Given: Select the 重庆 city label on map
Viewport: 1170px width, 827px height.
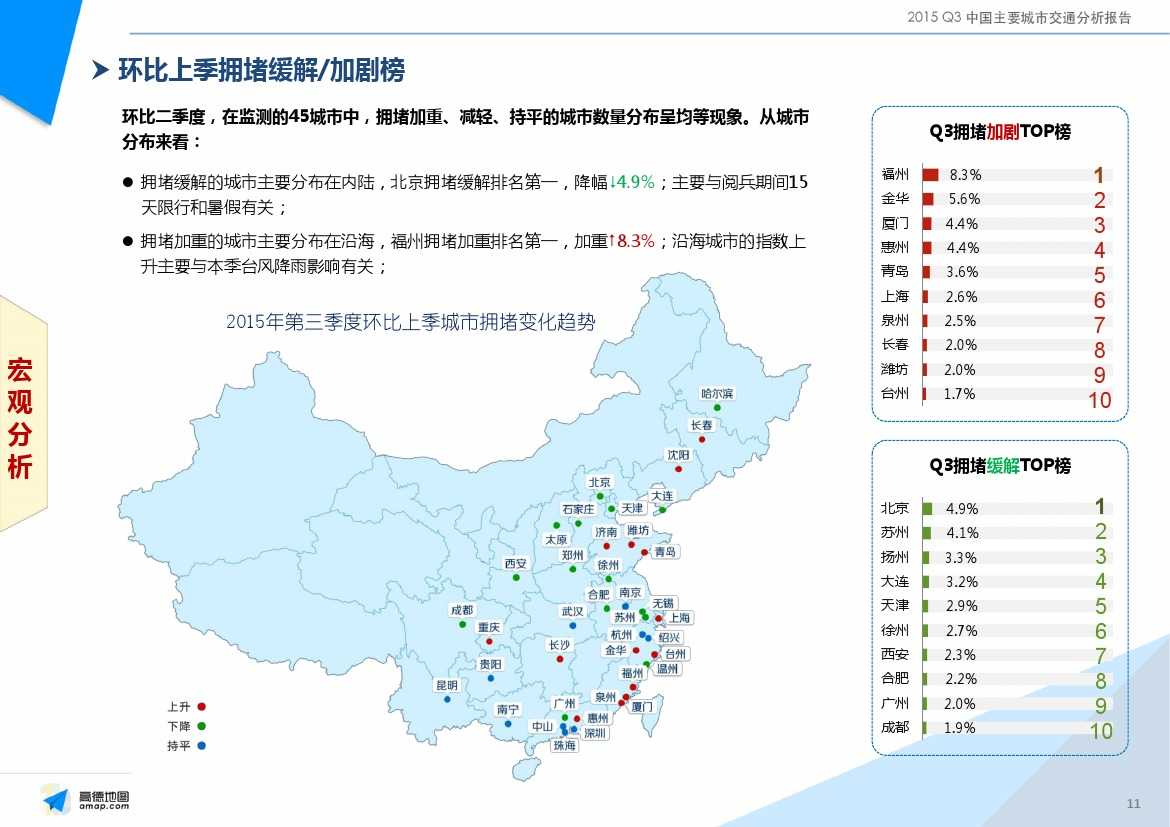Looking at the screenshot, I should pyautogui.click(x=489, y=627).
